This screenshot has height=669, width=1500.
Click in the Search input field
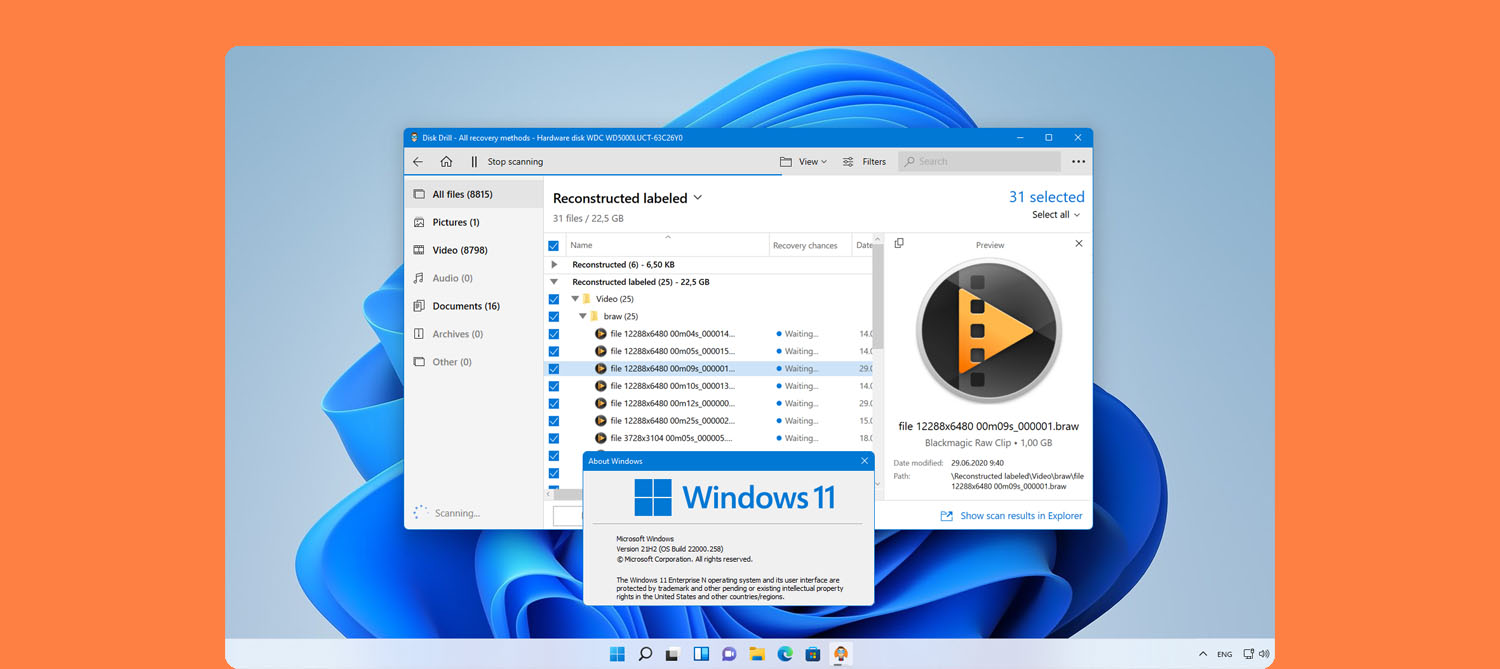(979, 161)
